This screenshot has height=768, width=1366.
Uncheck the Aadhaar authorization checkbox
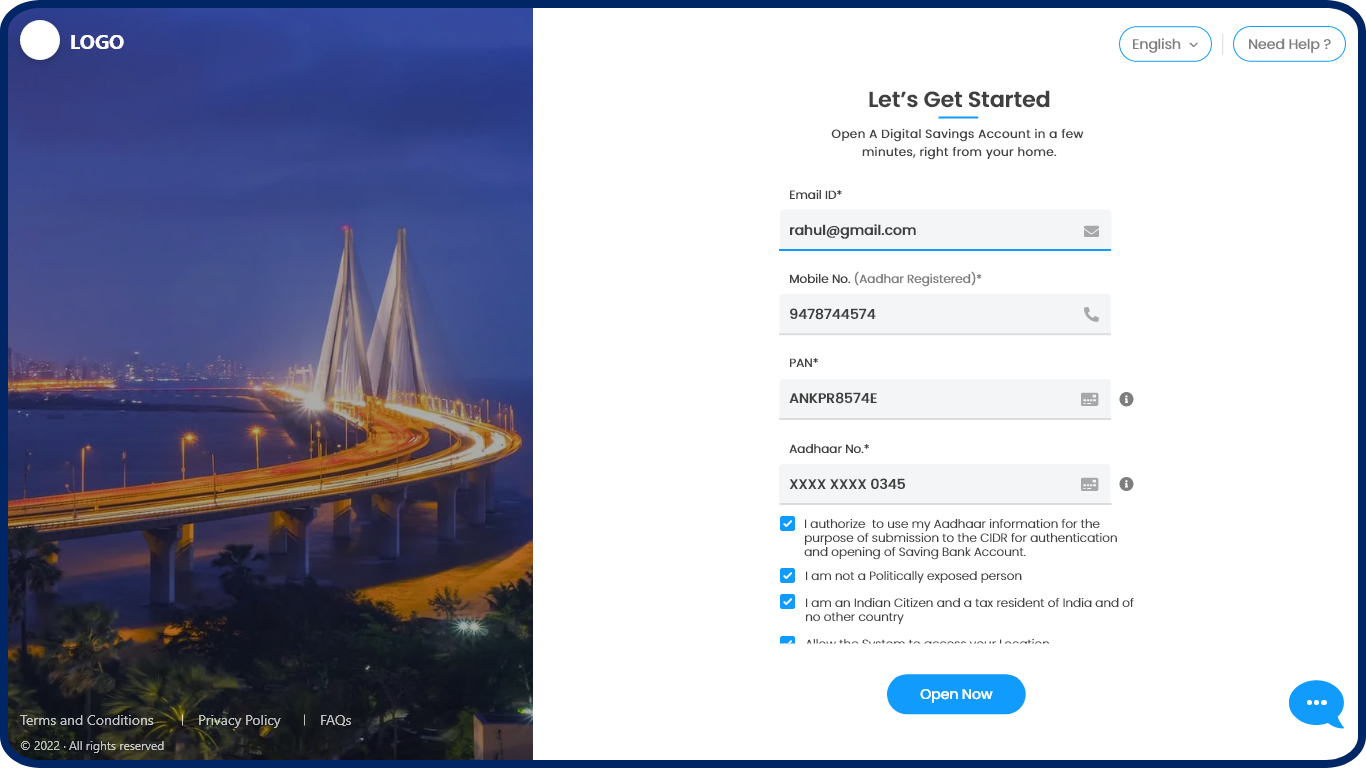tap(788, 524)
